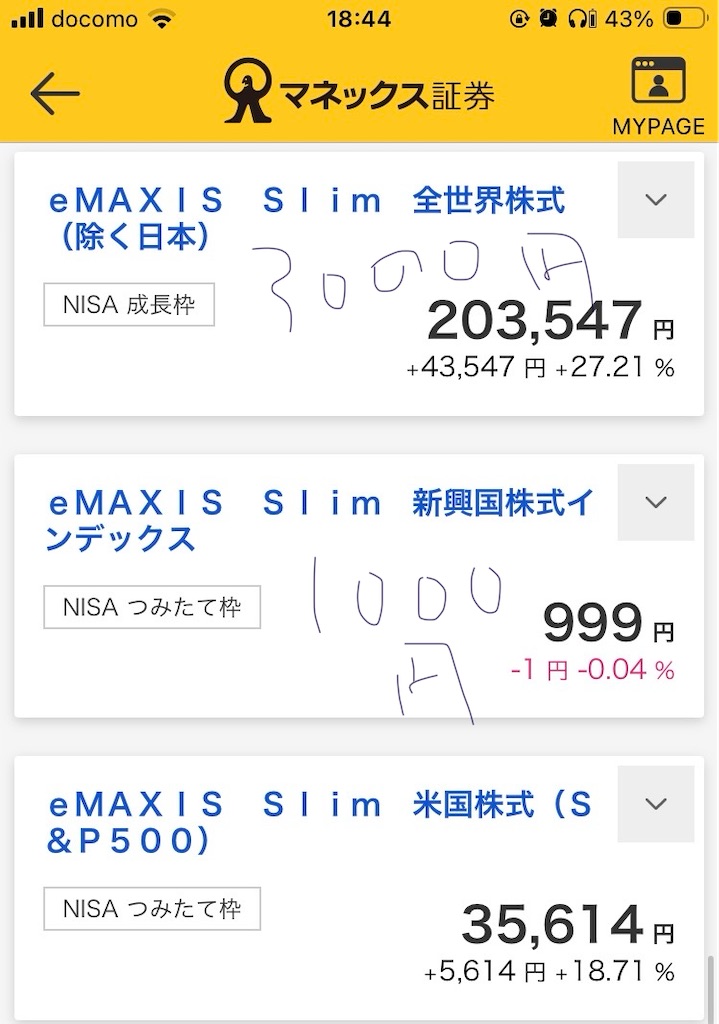
Task: Open the MYPAGE profile icon
Action: (x=658, y=97)
